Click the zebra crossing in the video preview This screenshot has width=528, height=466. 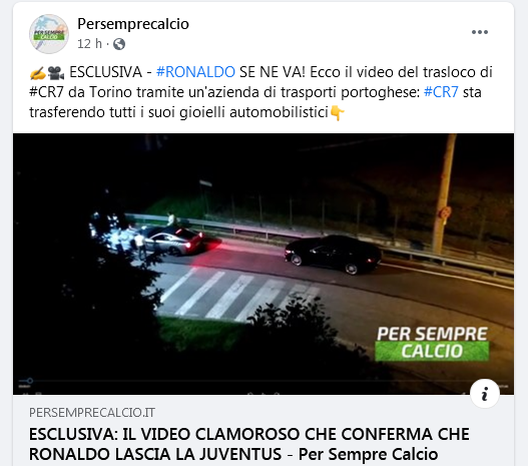(236, 293)
